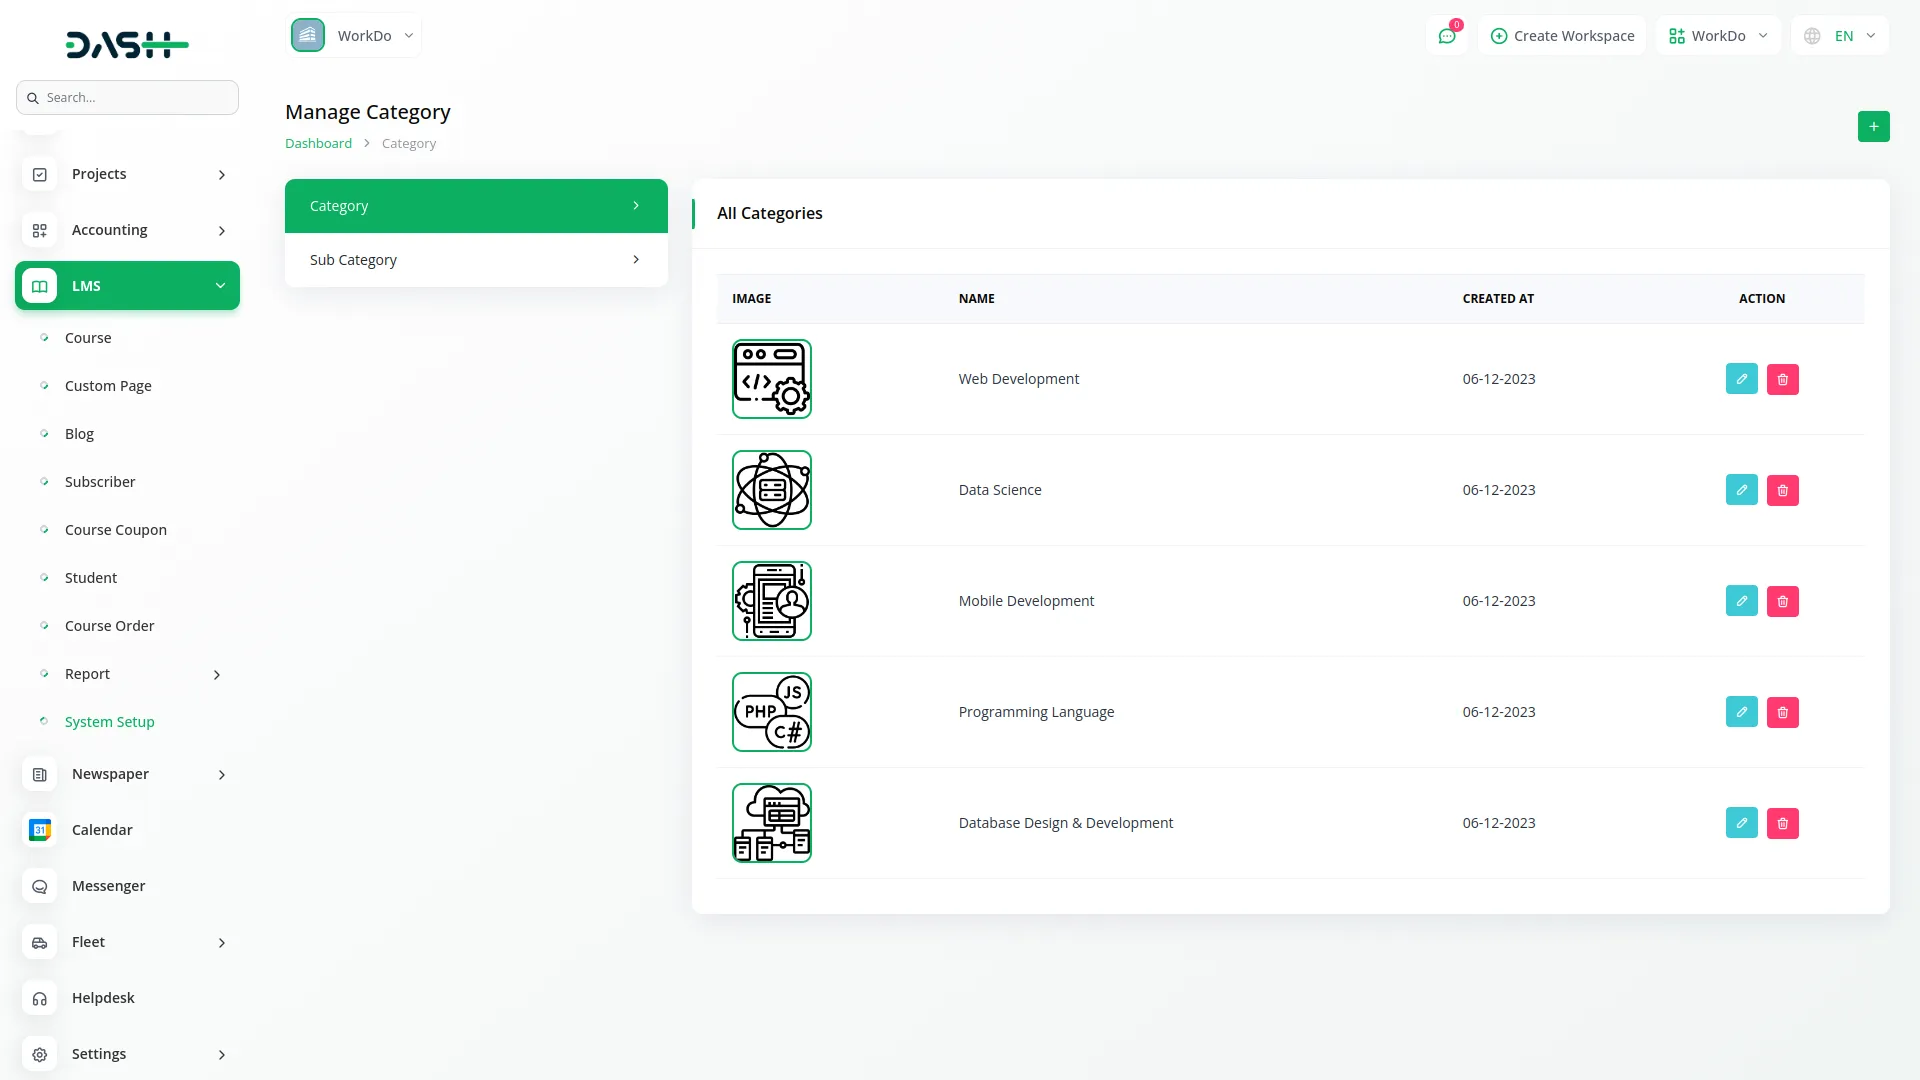Open the chat messages icon in header
Viewport: 1920px width, 1080px height.
1446,36
